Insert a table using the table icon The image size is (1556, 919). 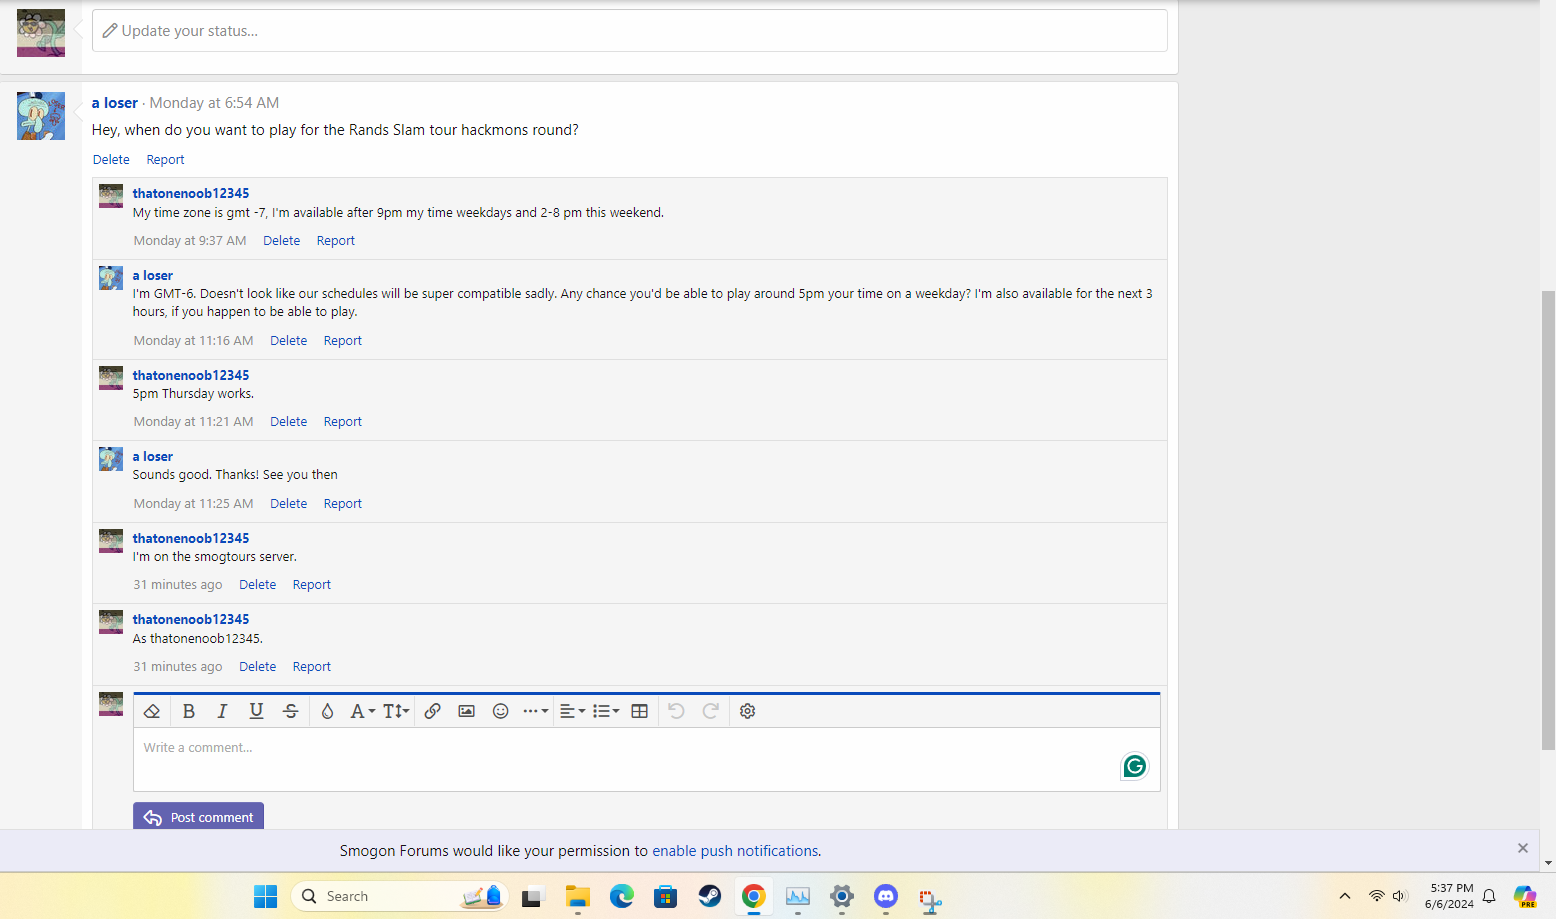pos(640,711)
